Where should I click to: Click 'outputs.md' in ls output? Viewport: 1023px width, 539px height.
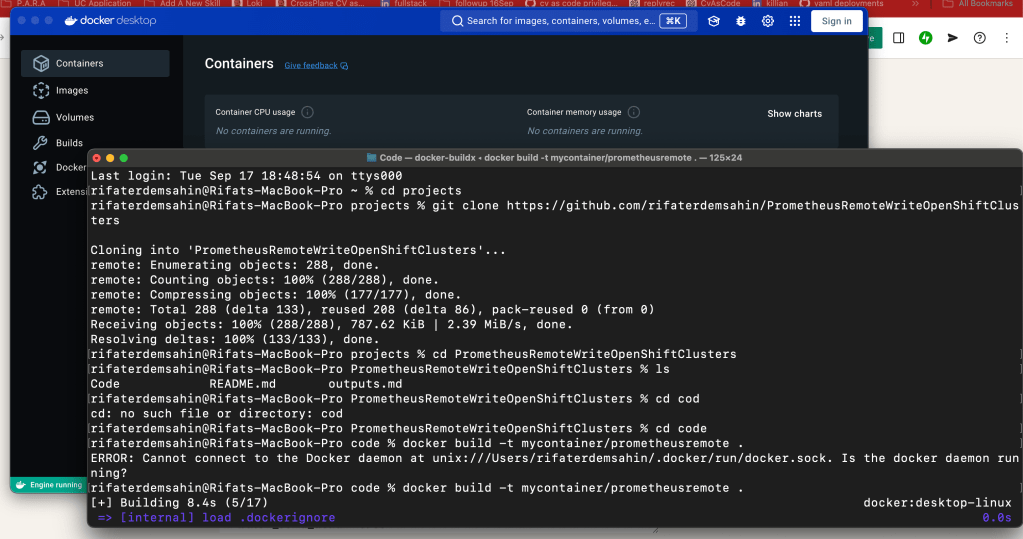point(365,384)
